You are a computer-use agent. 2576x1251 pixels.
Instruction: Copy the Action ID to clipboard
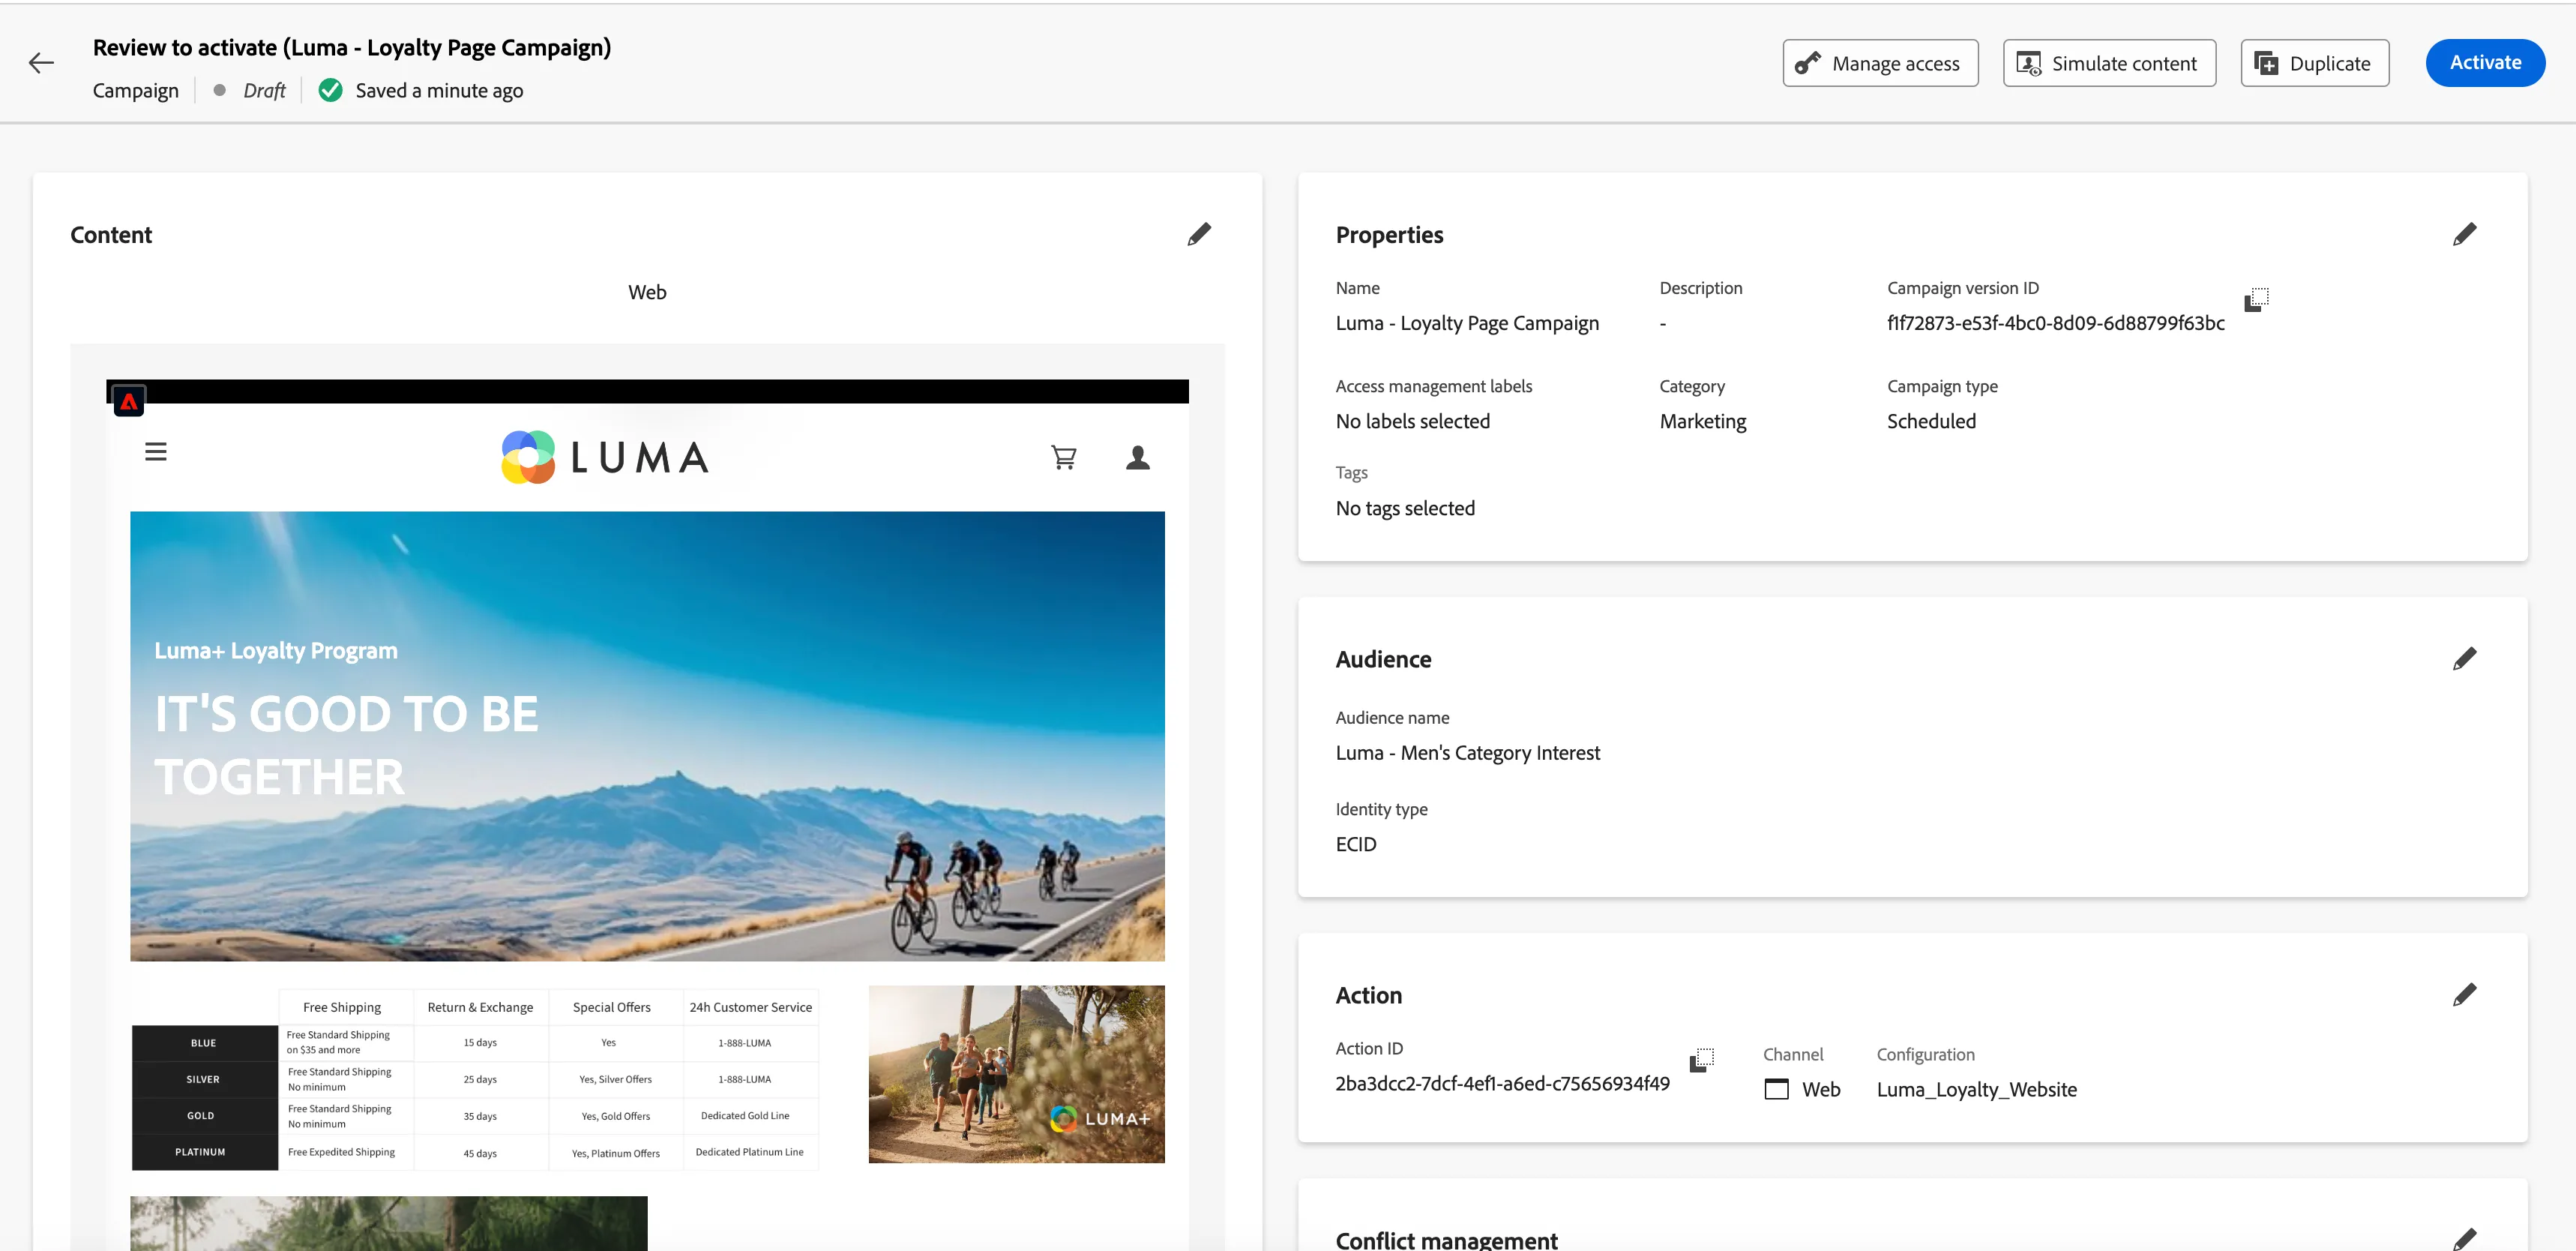pyautogui.click(x=1702, y=1060)
